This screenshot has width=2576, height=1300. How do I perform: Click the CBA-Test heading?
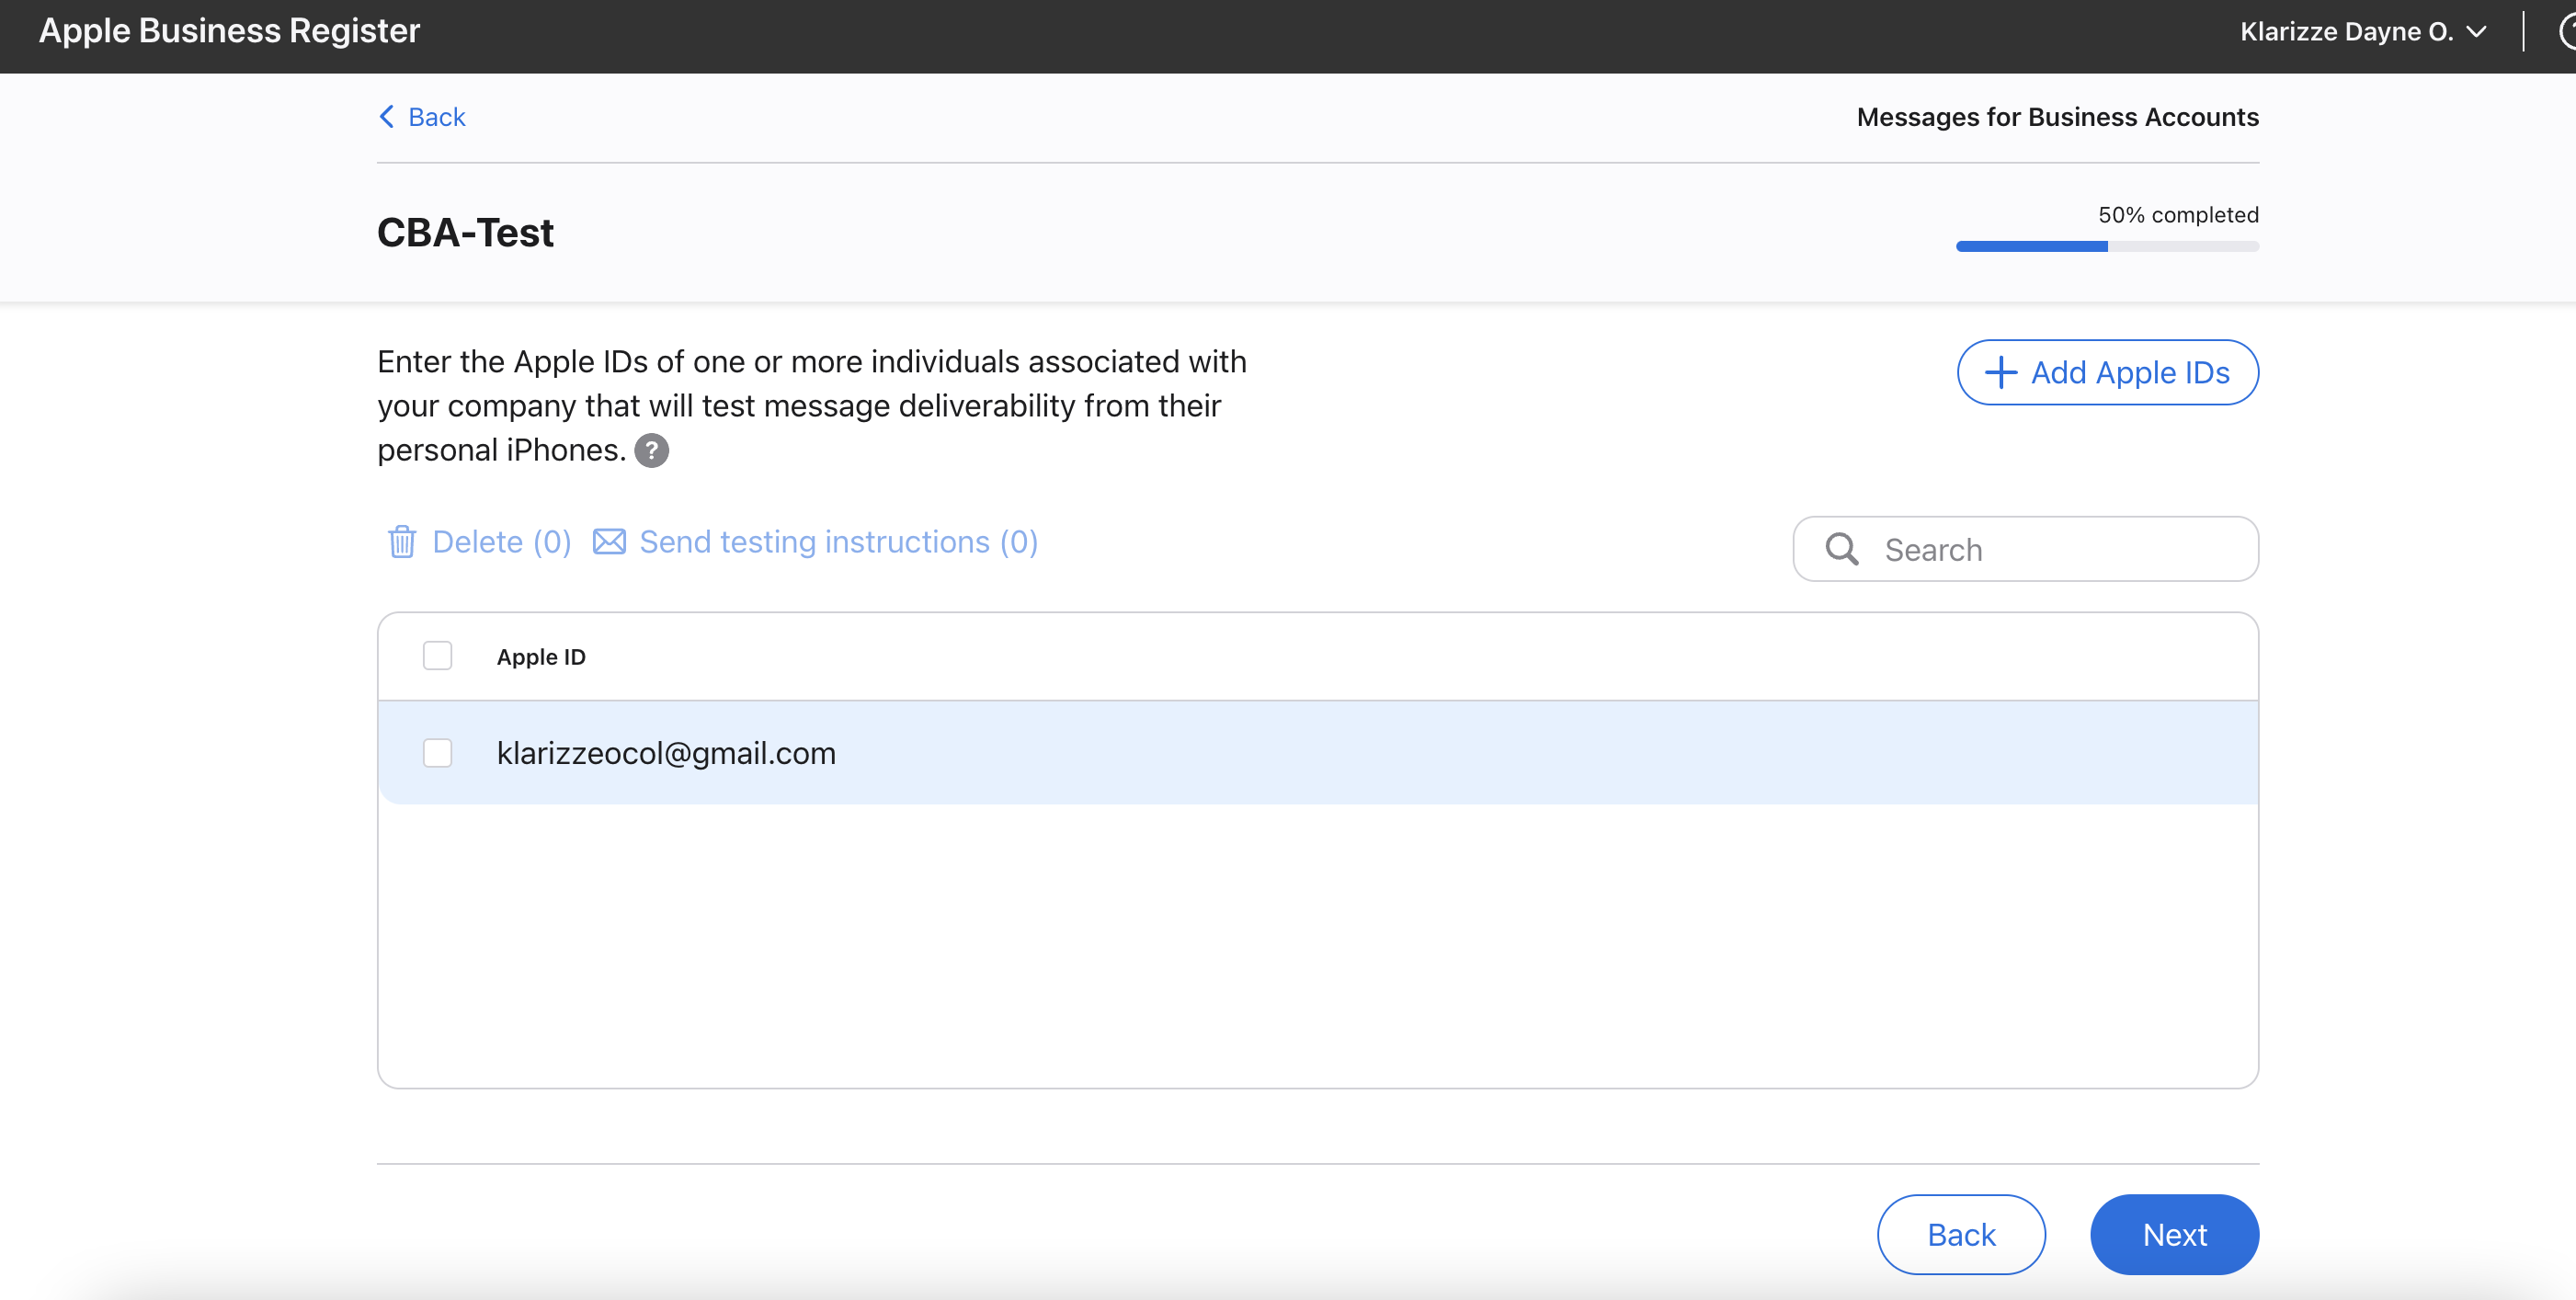[465, 233]
